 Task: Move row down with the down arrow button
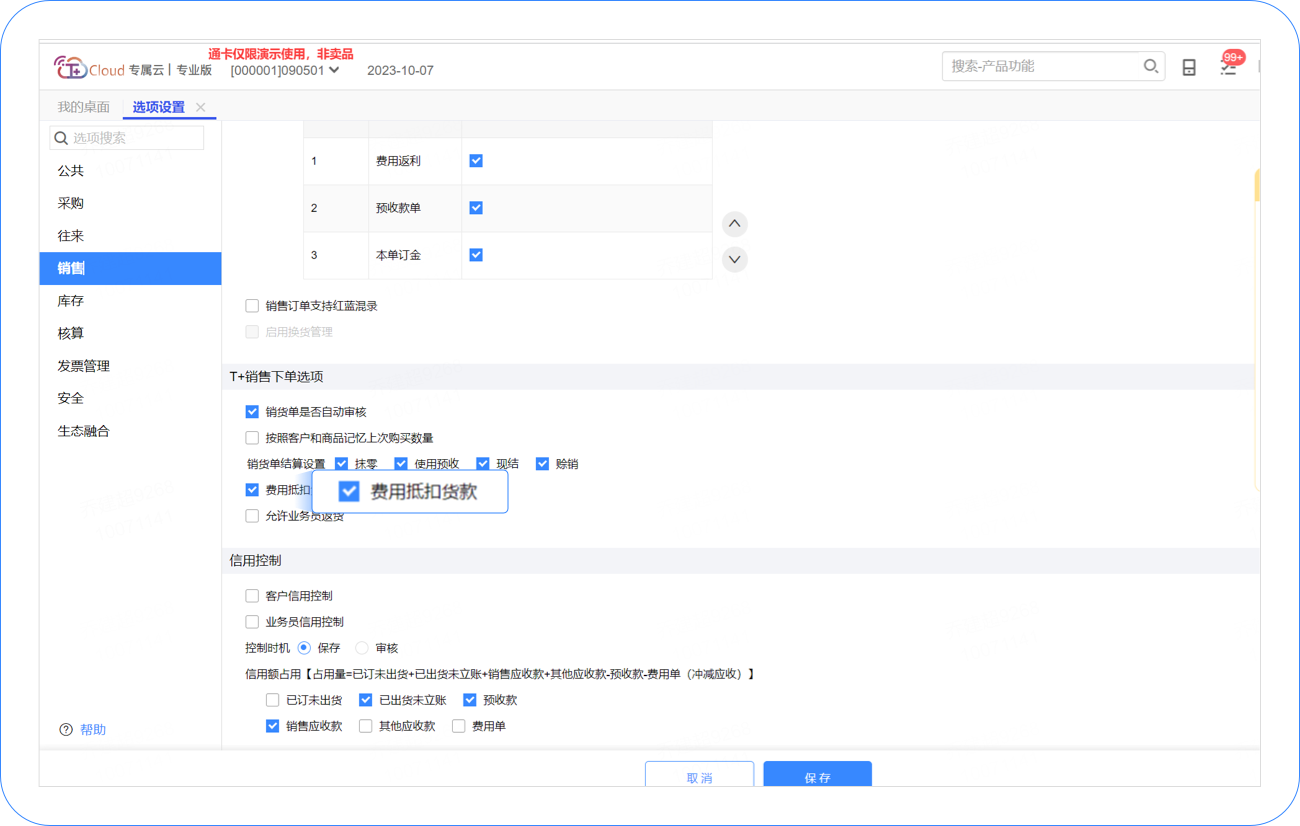[x=734, y=259]
